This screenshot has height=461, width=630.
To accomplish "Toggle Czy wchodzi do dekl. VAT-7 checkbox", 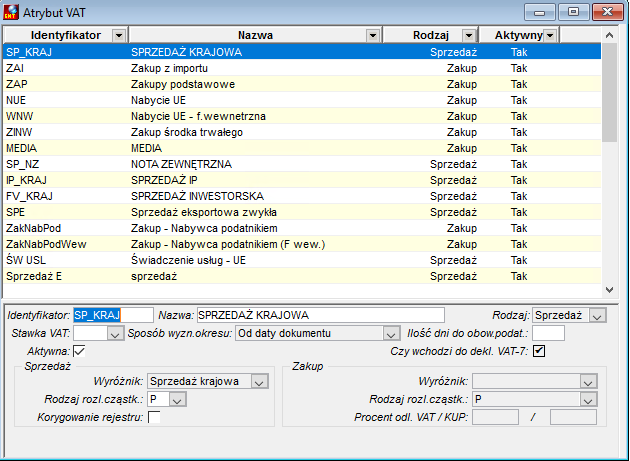I will pyautogui.click(x=539, y=351).
